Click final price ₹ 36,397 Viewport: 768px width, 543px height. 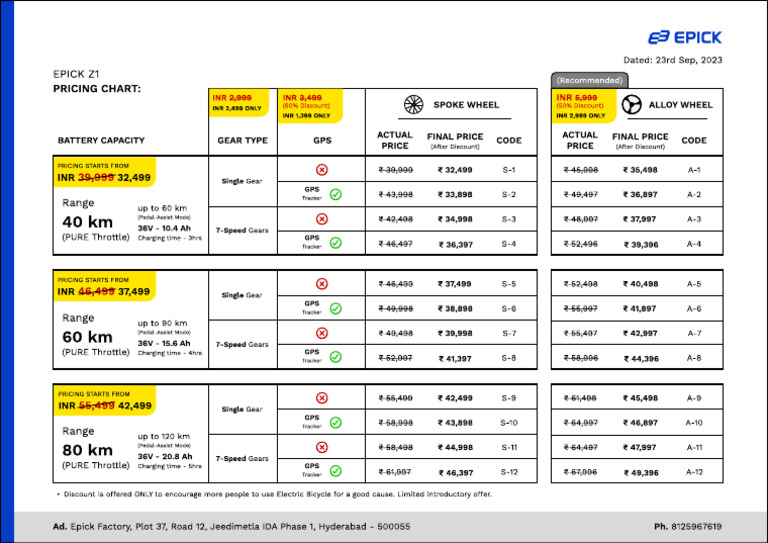(x=456, y=244)
